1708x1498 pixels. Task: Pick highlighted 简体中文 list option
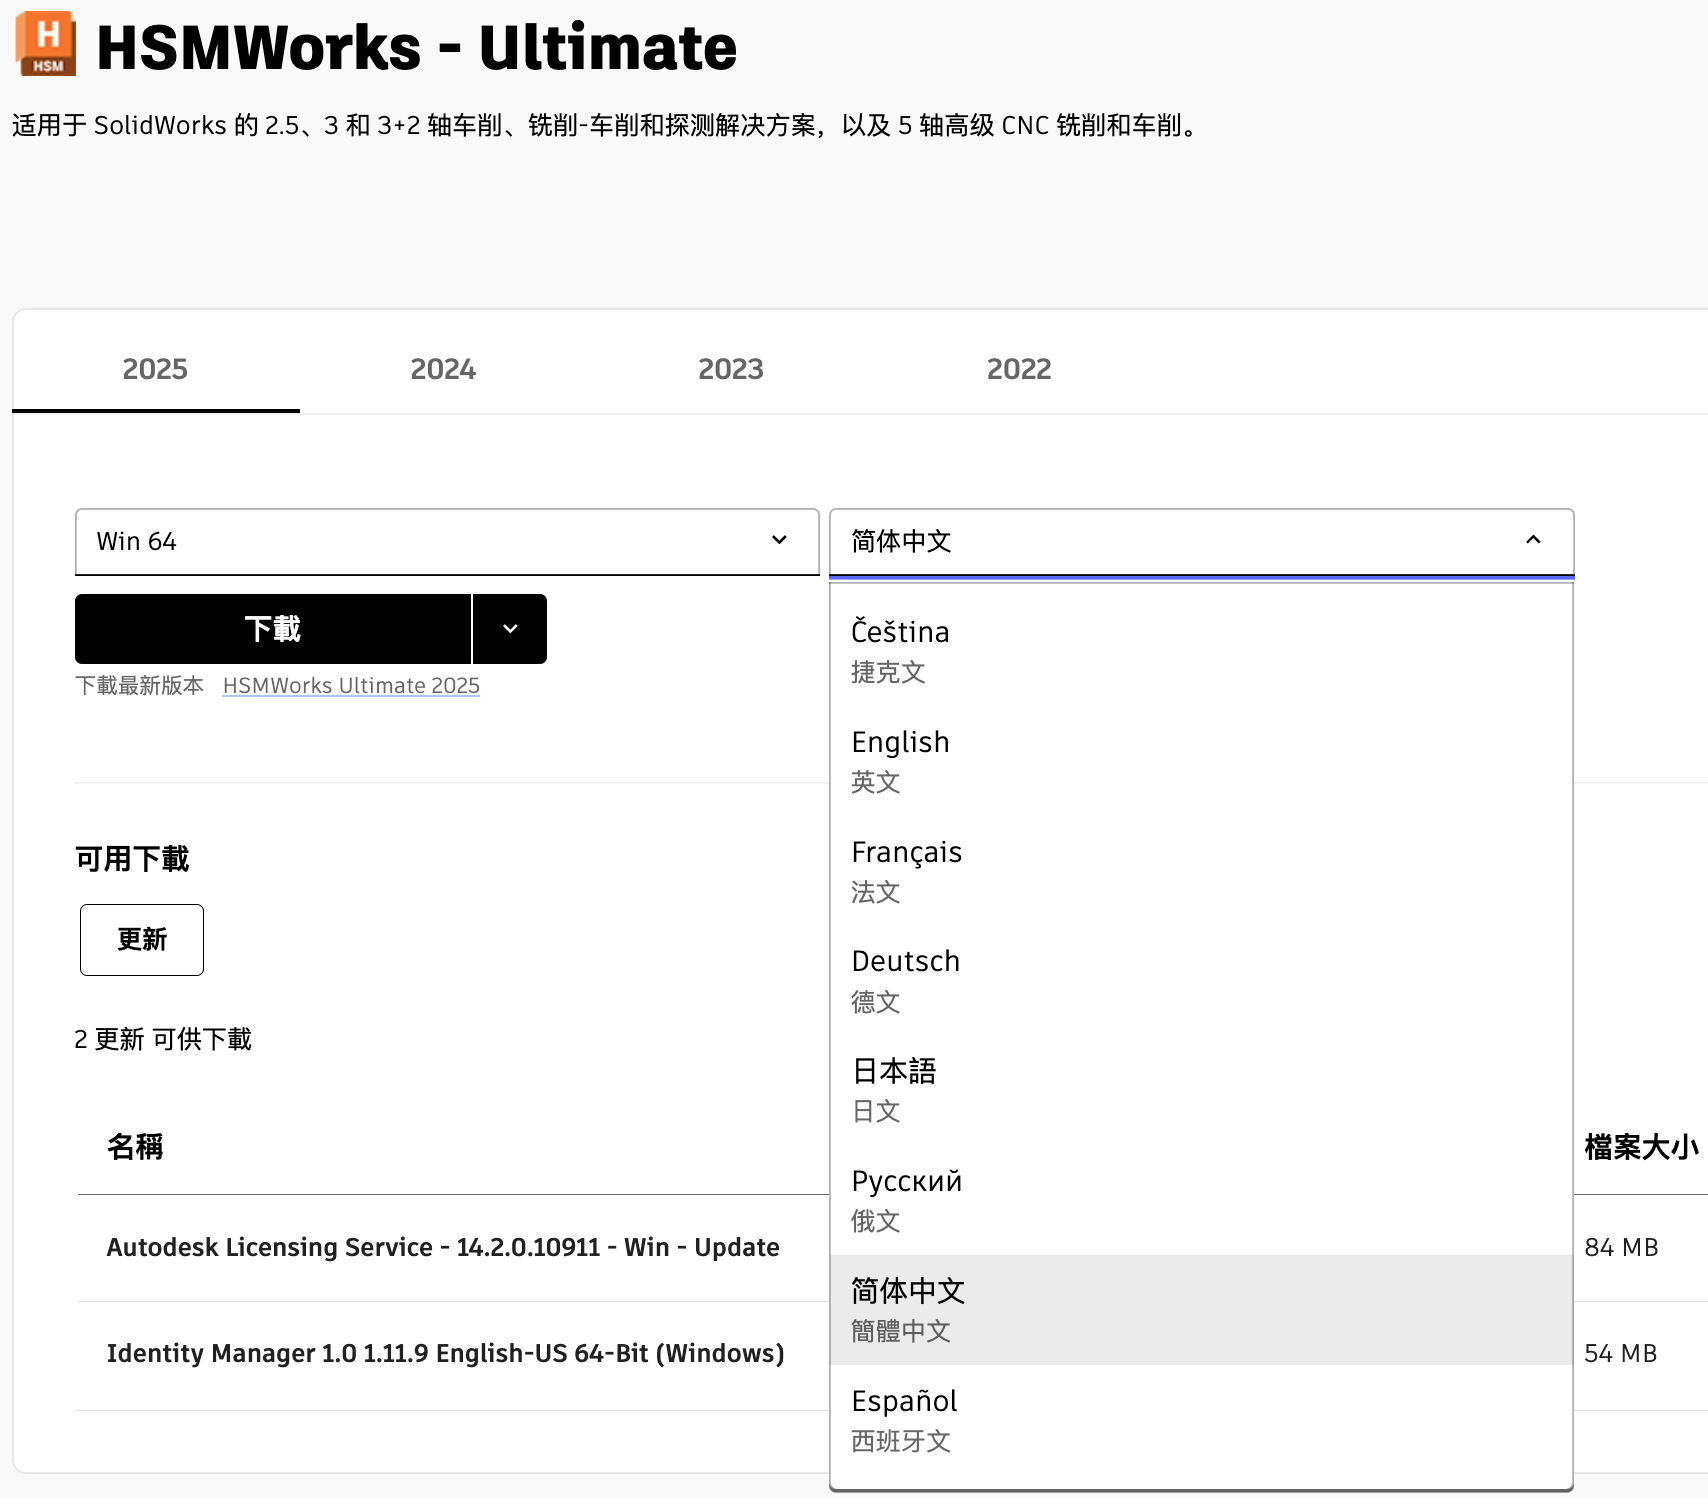tap(1201, 1310)
